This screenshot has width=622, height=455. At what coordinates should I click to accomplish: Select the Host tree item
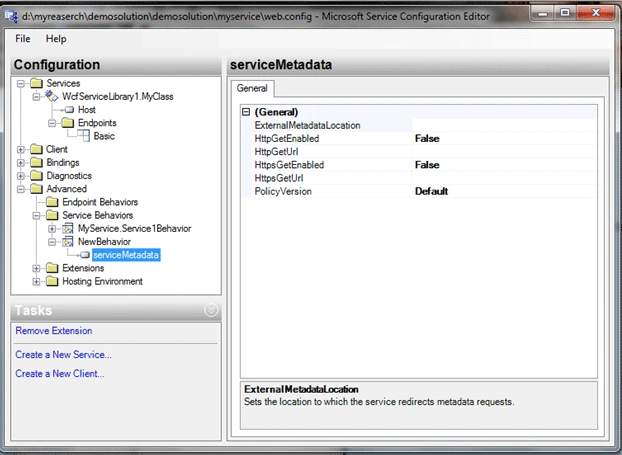pos(86,109)
